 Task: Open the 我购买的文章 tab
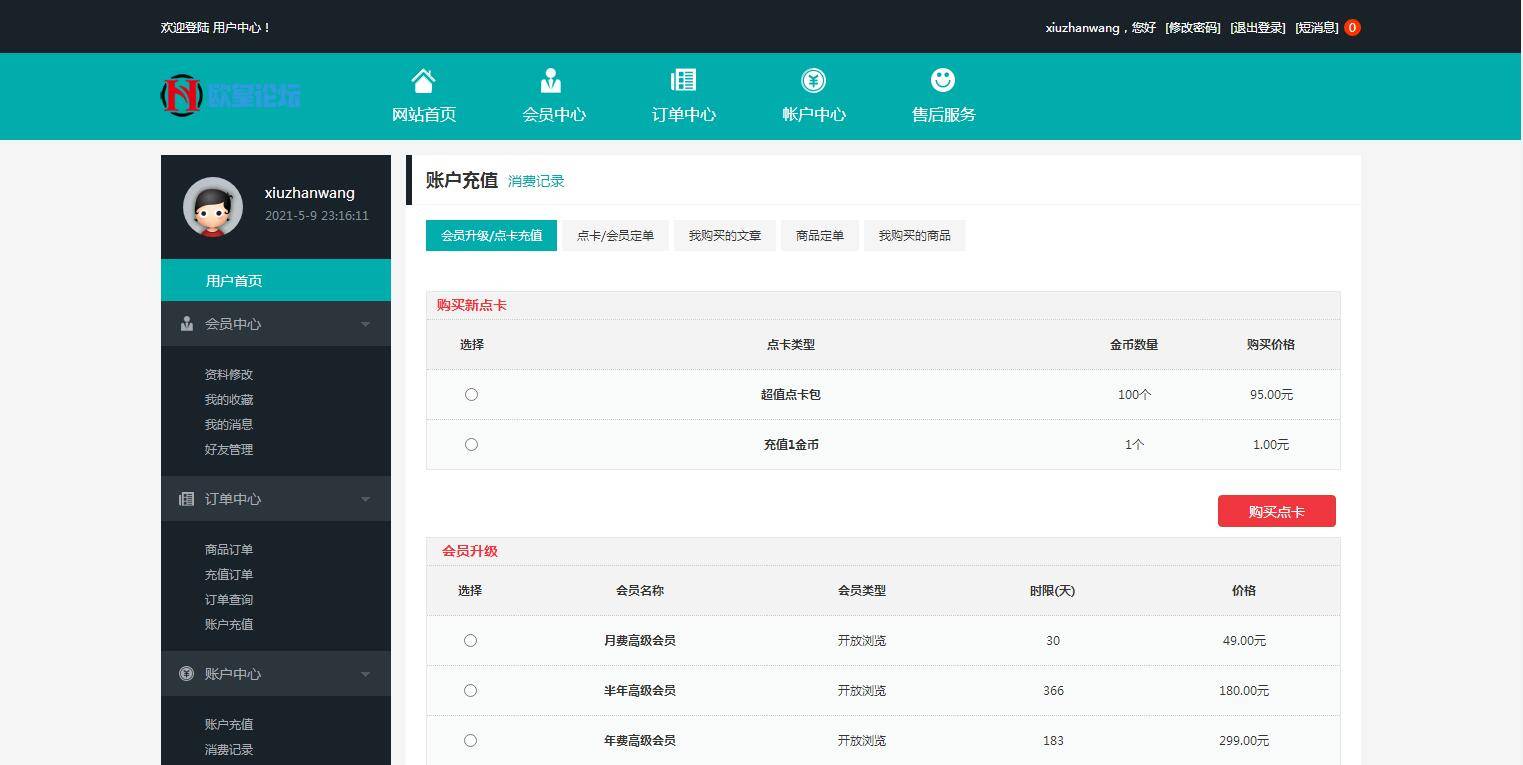[723, 235]
